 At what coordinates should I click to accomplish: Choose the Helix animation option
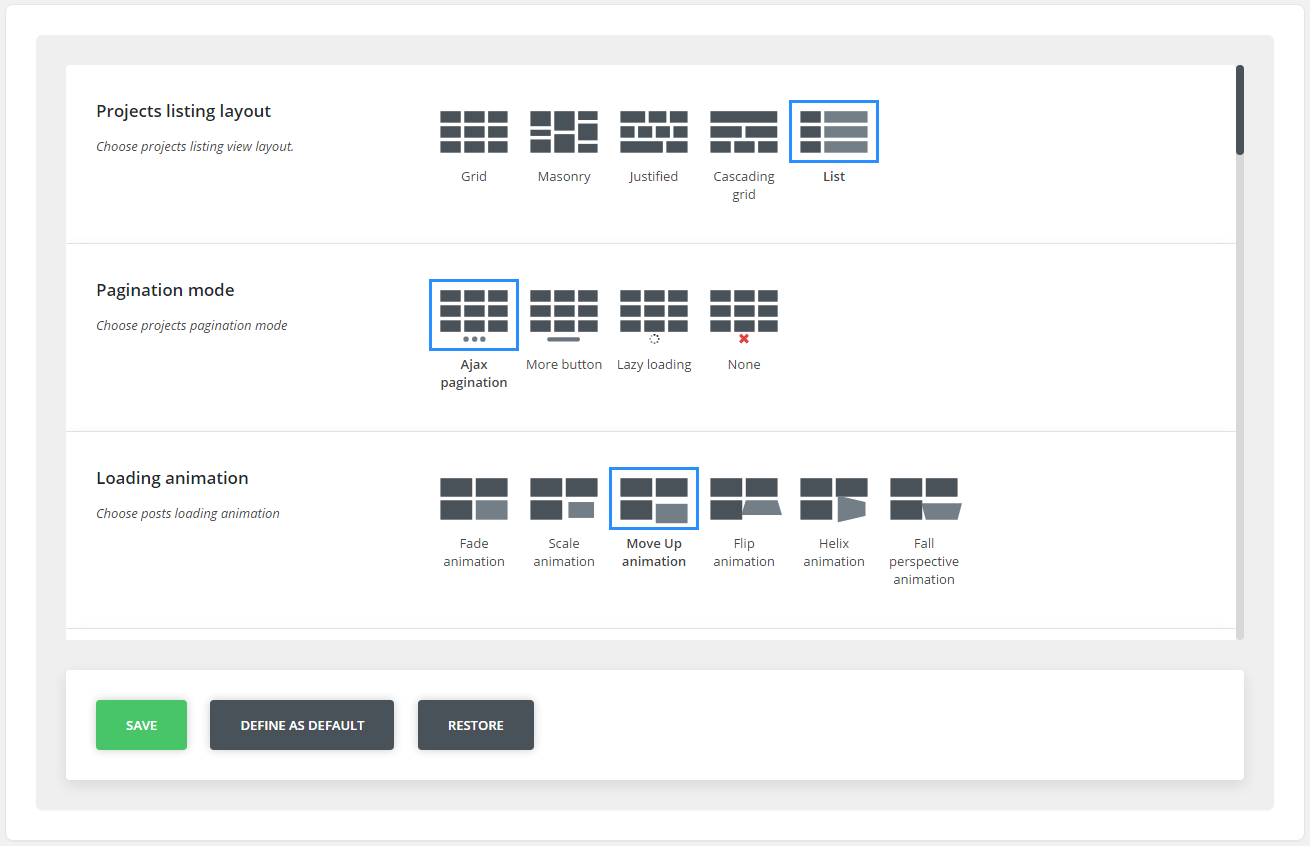834,499
